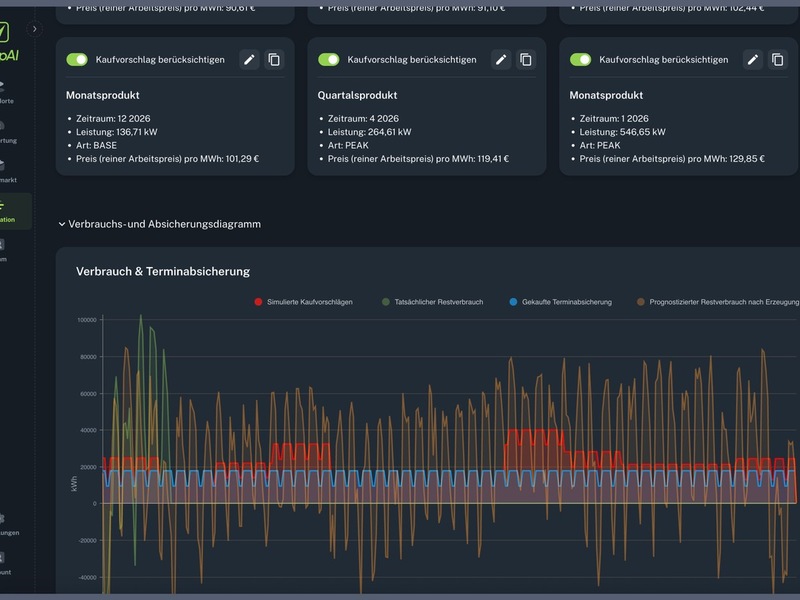Screen dimensions: 800x600
Task: Disable Kaufvorschlag berücksichtigen for 12 2026 Monatsprodukt
Action: coord(77,60)
